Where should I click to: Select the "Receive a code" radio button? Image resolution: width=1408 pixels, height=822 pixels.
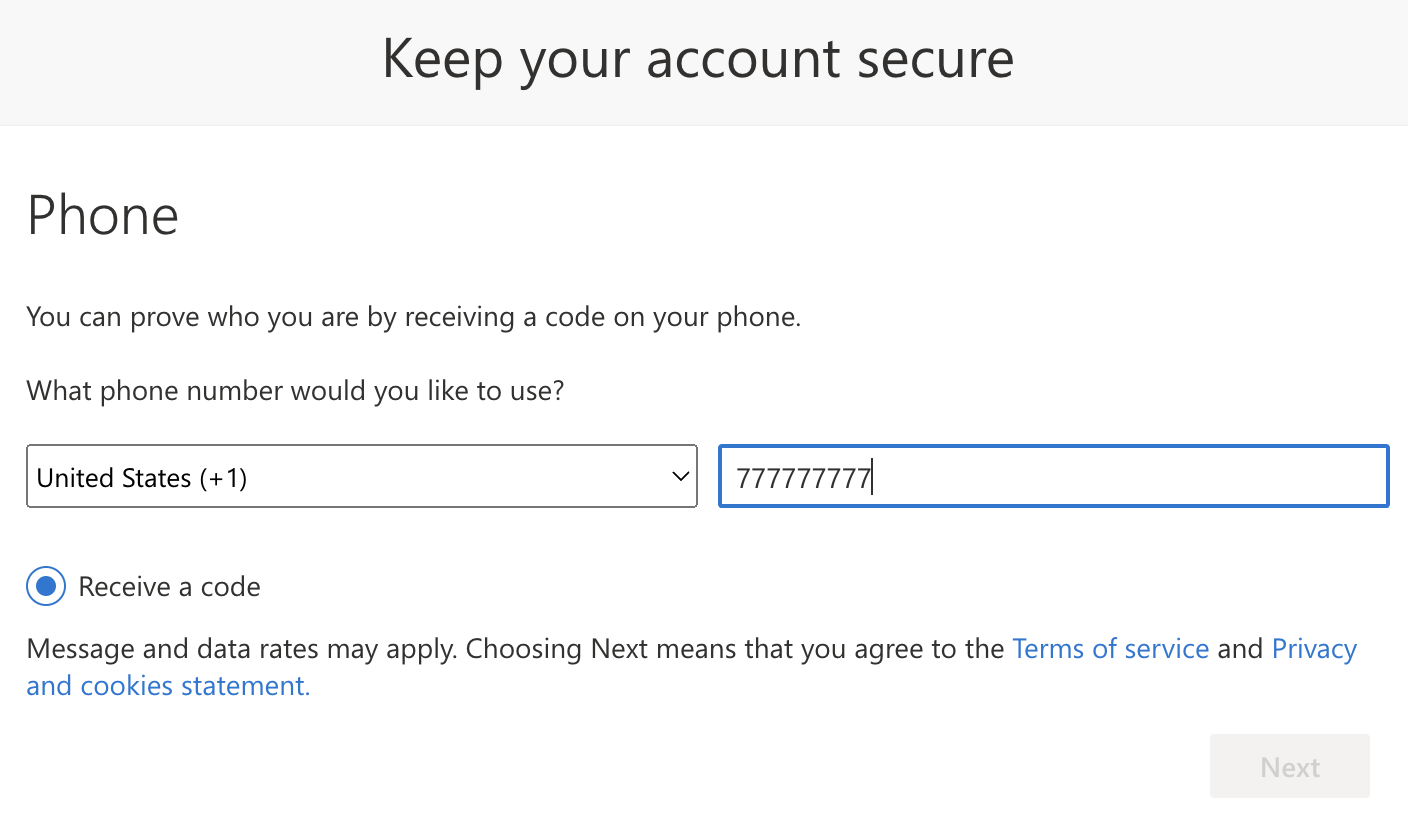pyautogui.click(x=46, y=586)
